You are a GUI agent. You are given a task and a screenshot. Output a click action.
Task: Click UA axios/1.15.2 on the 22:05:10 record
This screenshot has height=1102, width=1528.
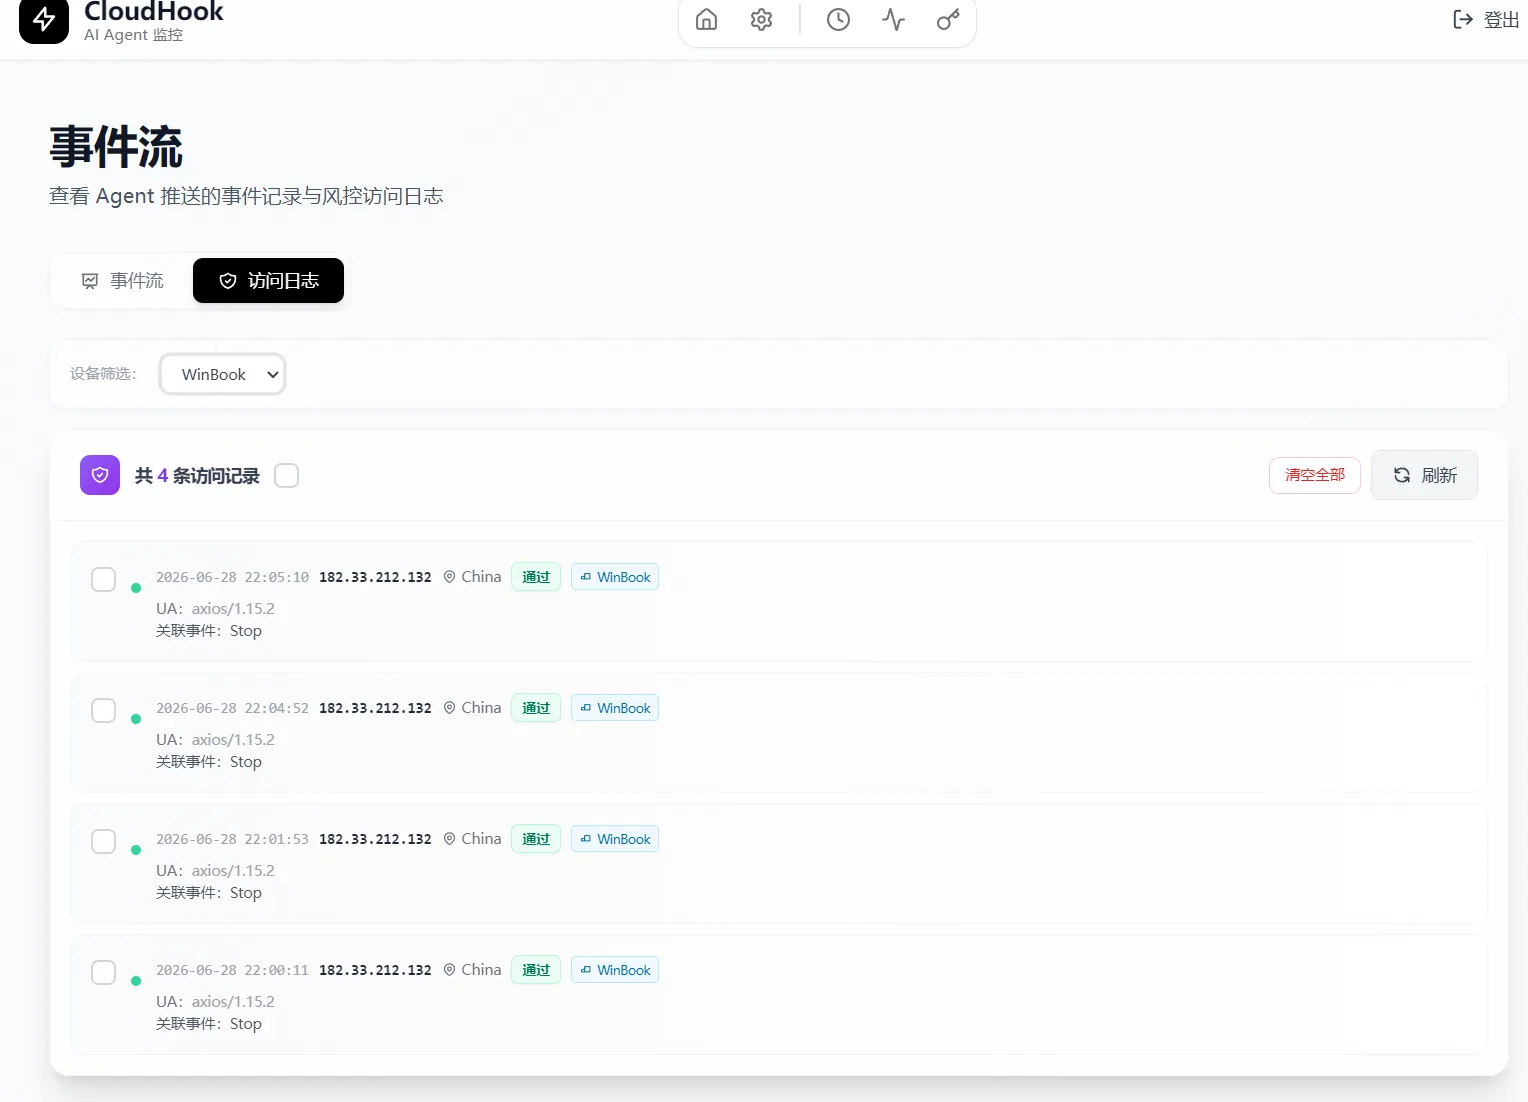click(x=215, y=608)
